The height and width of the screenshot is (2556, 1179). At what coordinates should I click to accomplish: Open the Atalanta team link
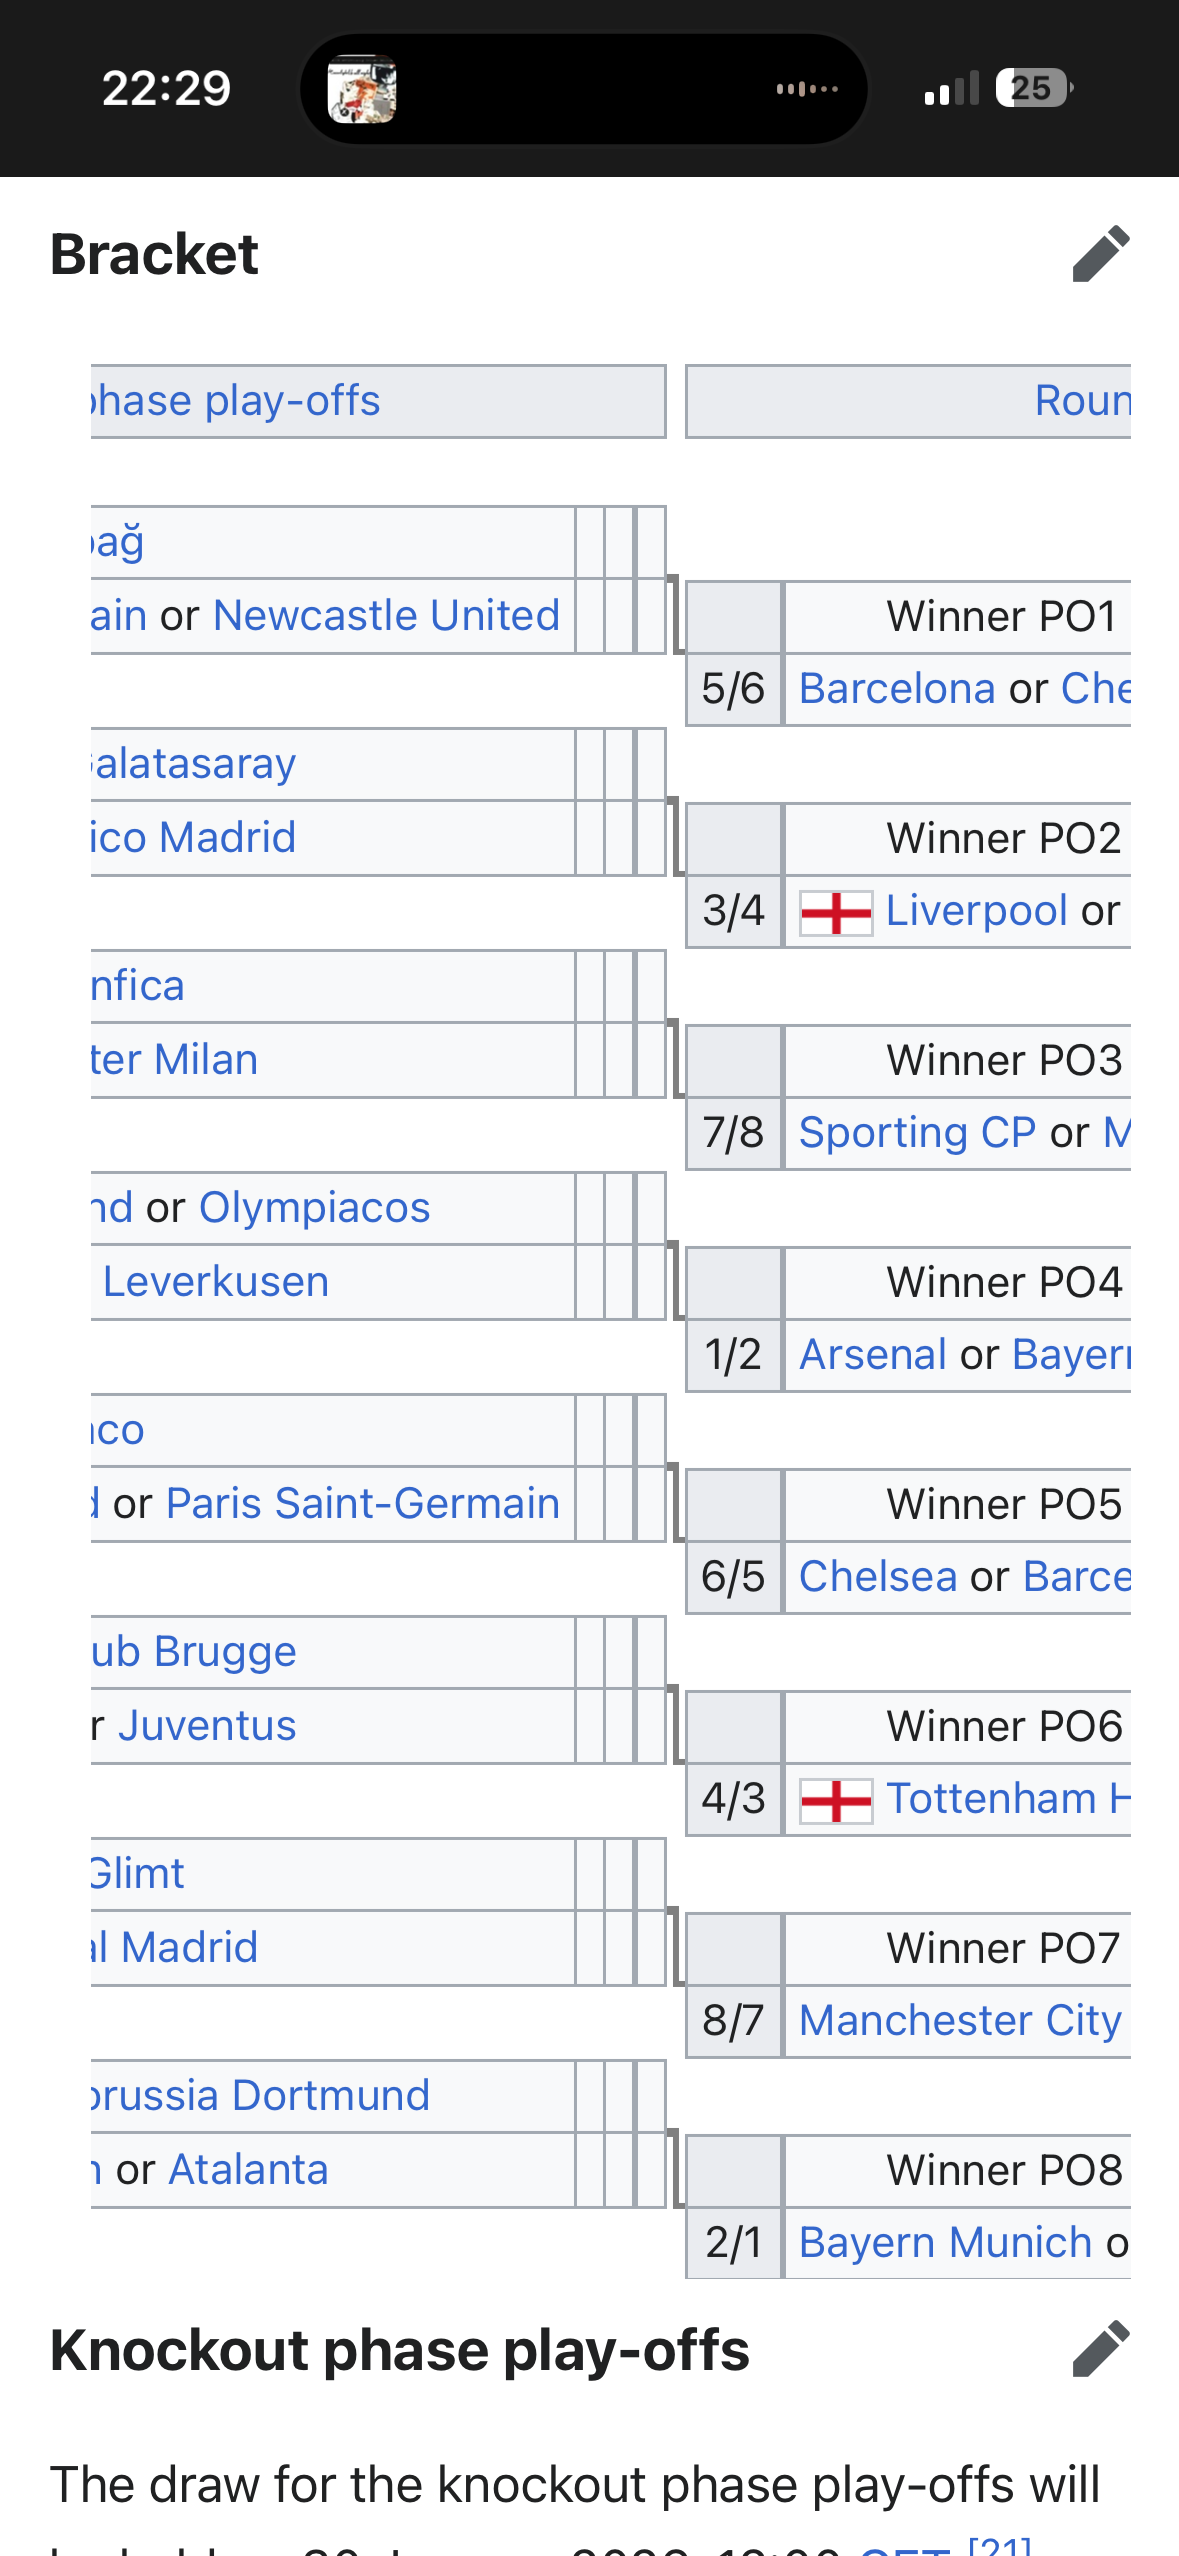click(x=248, y=2170)
